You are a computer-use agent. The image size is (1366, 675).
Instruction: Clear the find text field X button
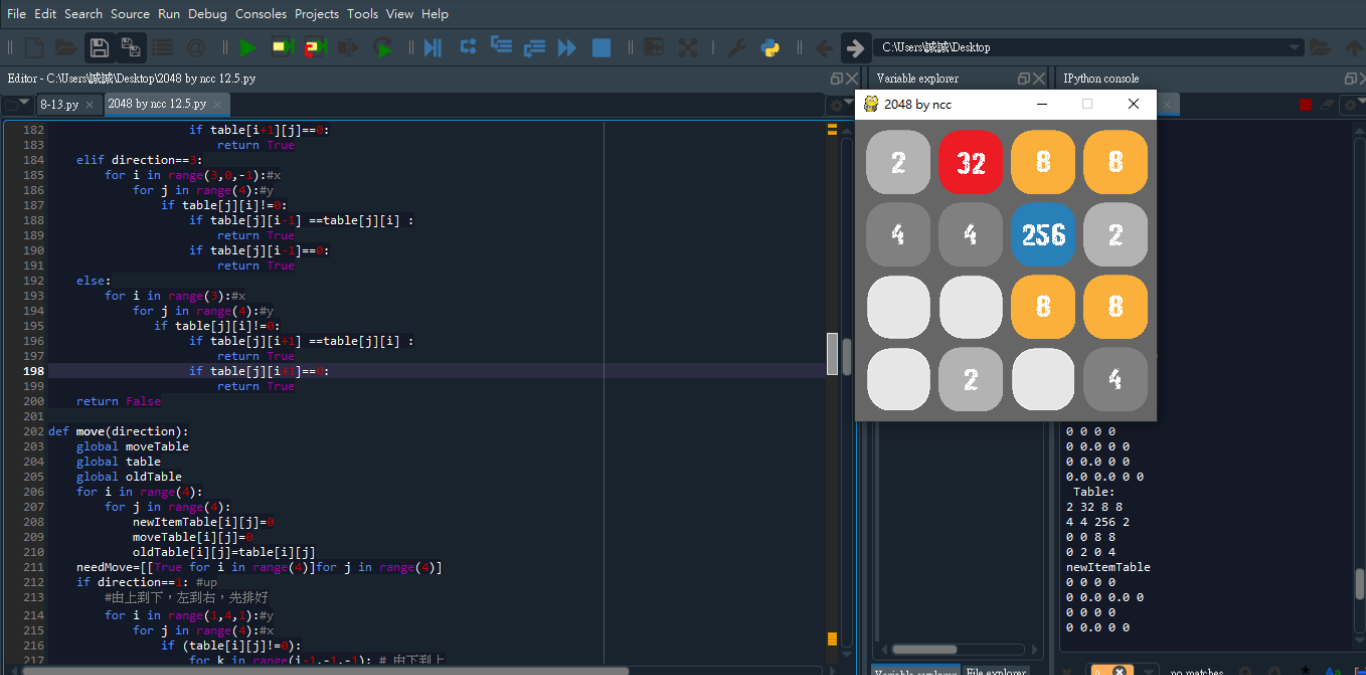click(x=1119, y=672)
